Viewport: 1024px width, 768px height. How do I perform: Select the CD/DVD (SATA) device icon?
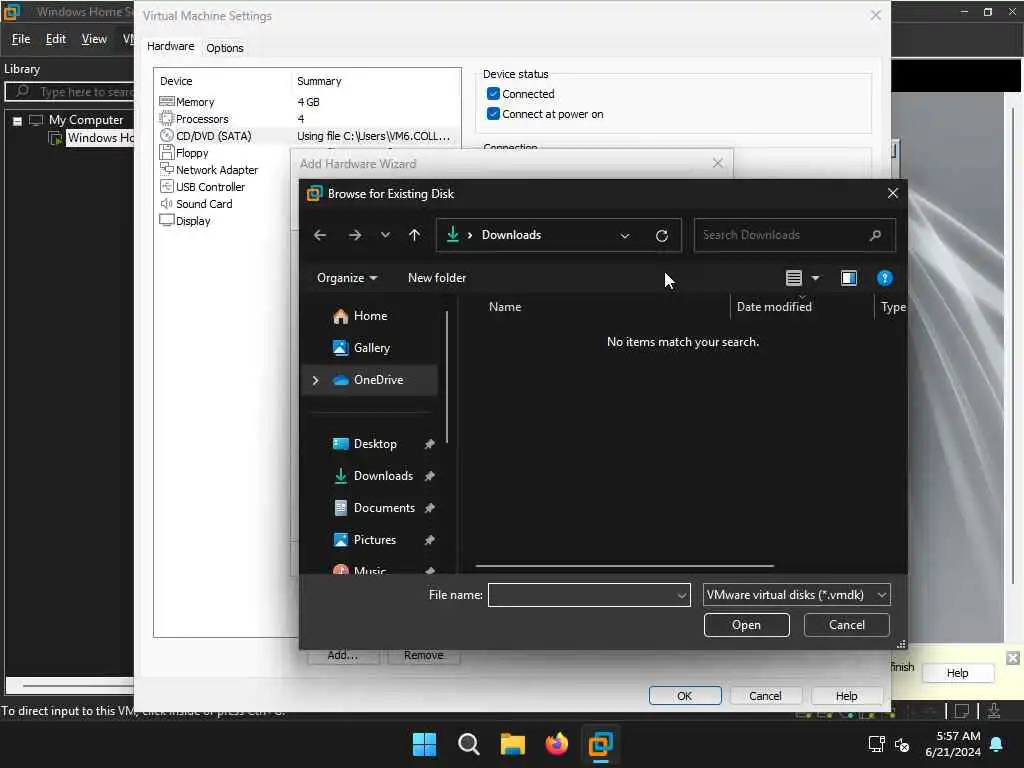(167, 136)
